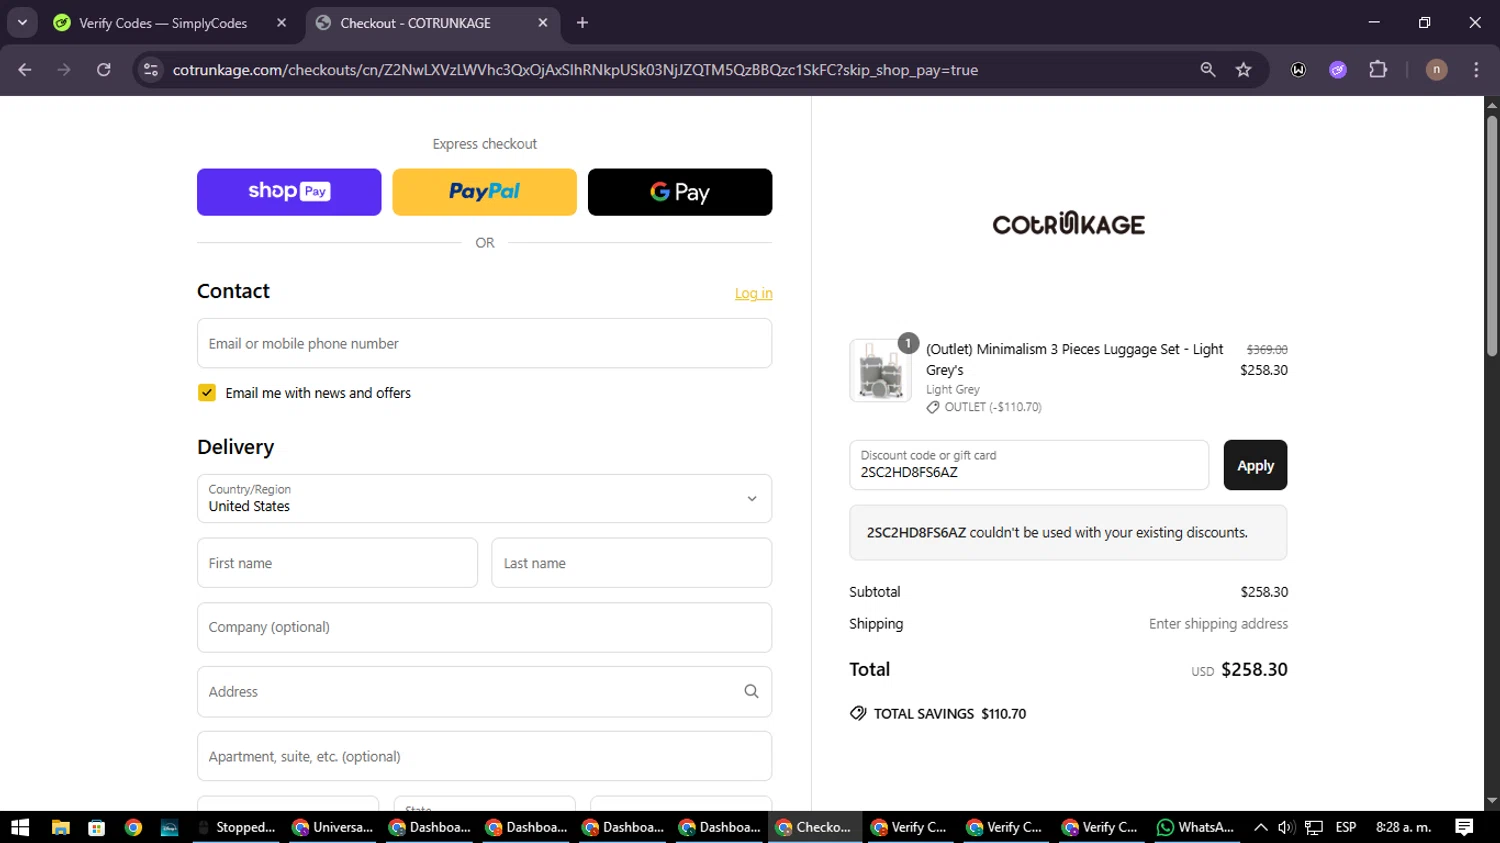This screenshot has width=1500, height=843.
Task: Open Microsoft Store from taskbar
Action: click(96, 827)
